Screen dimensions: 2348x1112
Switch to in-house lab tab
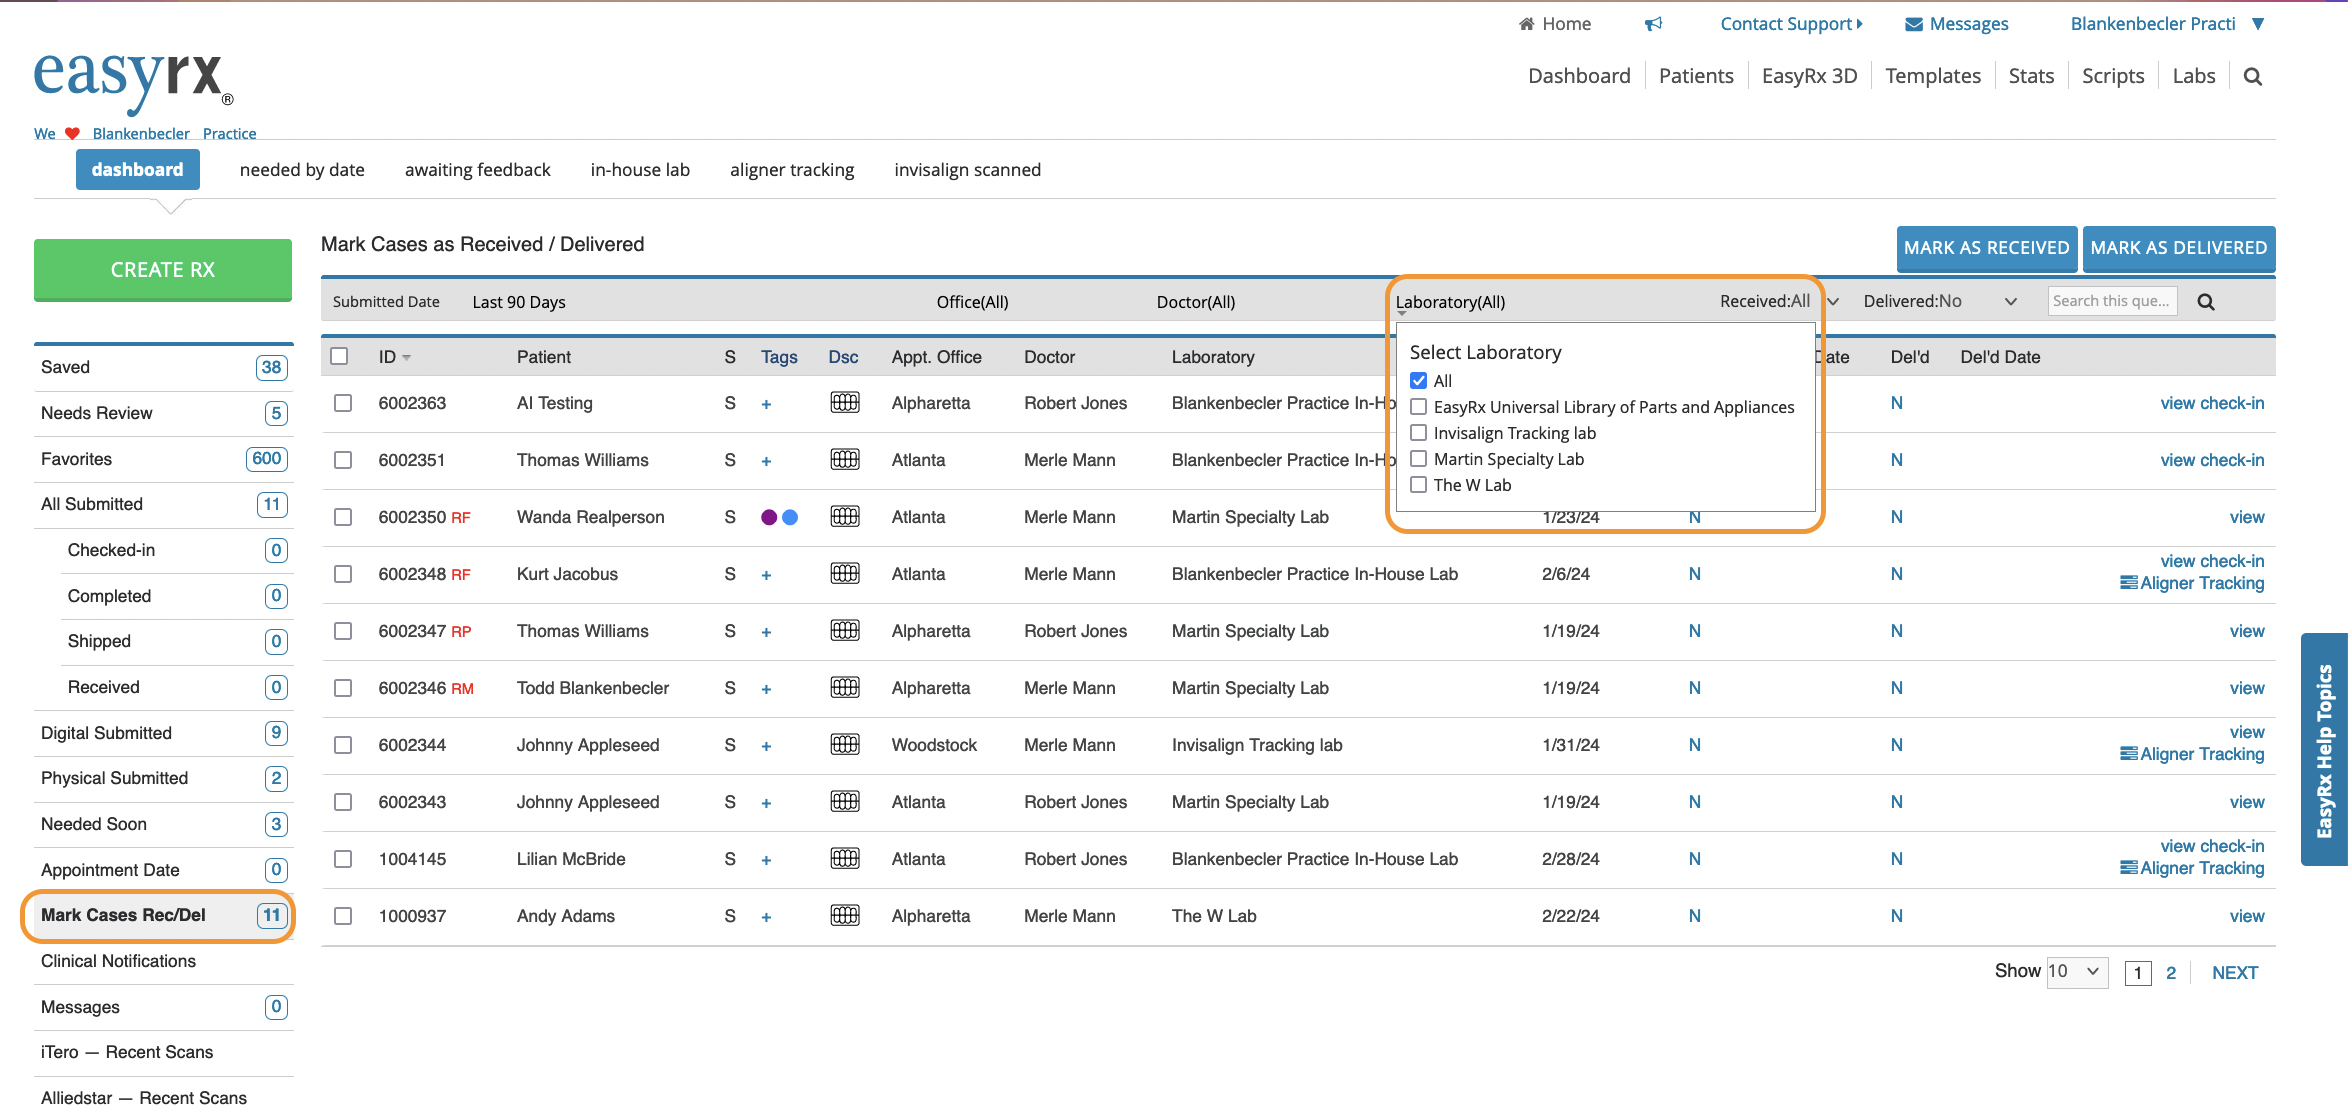[640, 170]
